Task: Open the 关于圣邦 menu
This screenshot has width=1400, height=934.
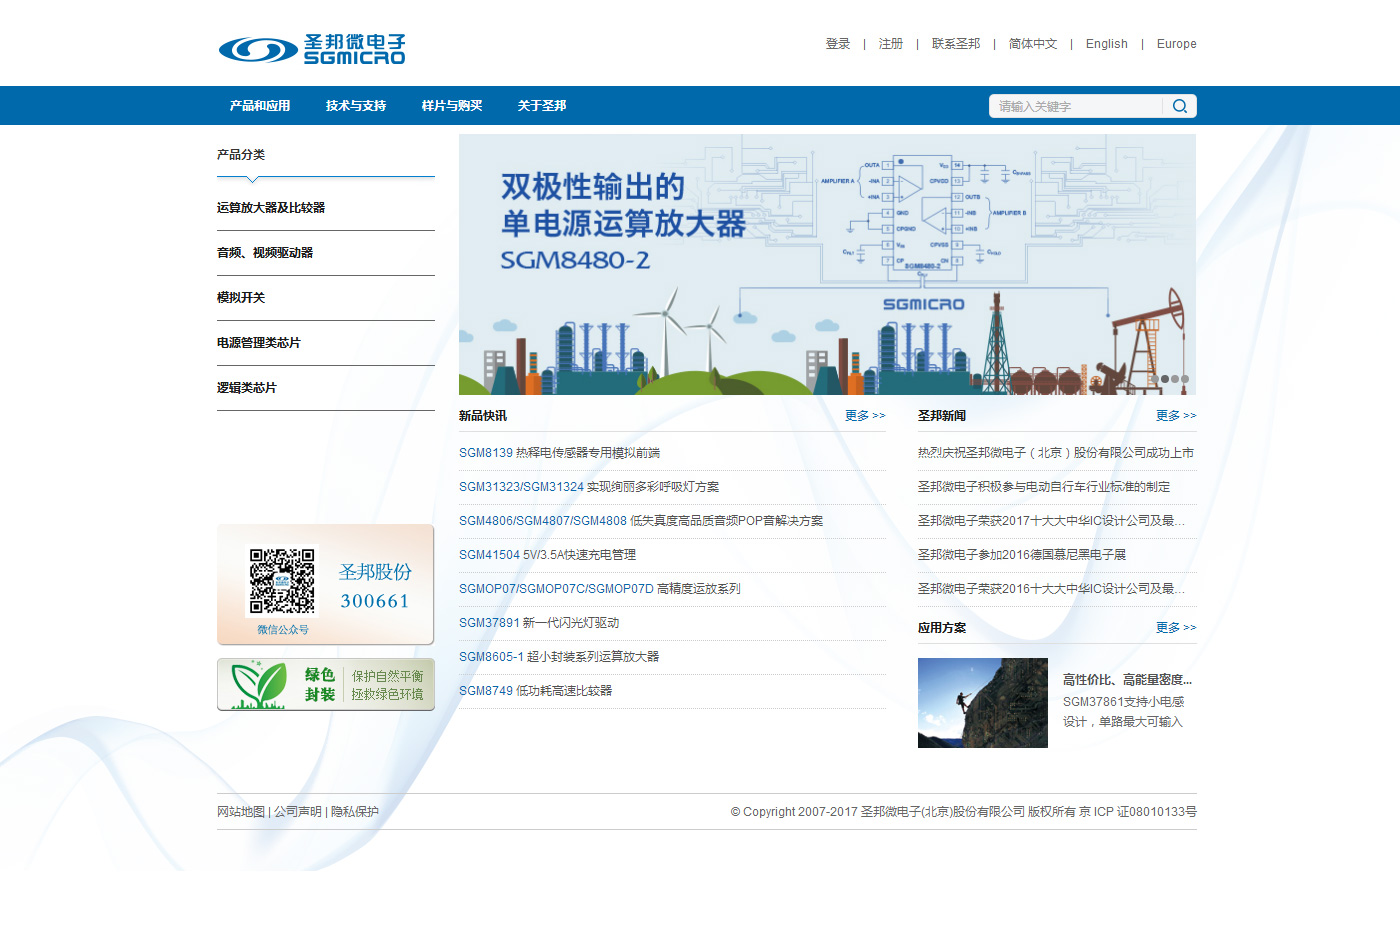Action: click(542, 105)
